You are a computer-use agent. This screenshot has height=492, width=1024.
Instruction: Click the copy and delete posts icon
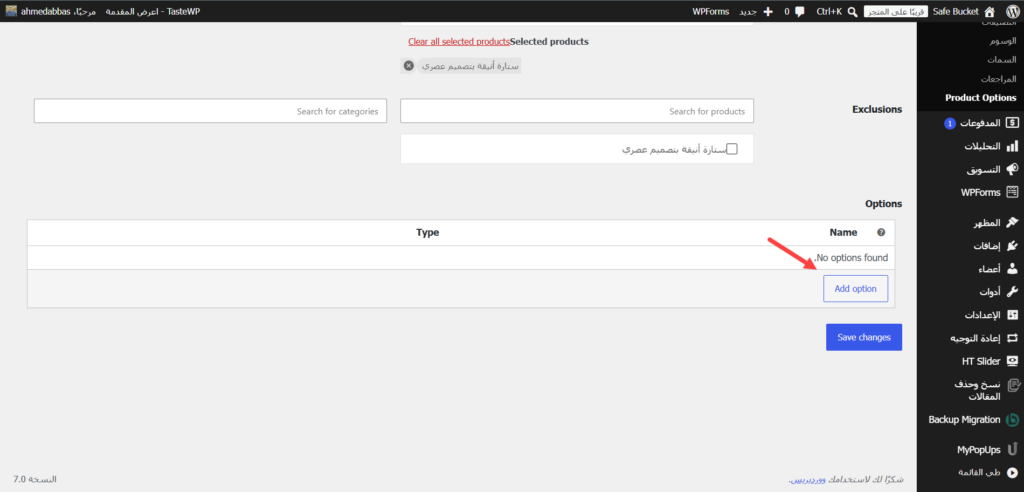coord(1013,385)
